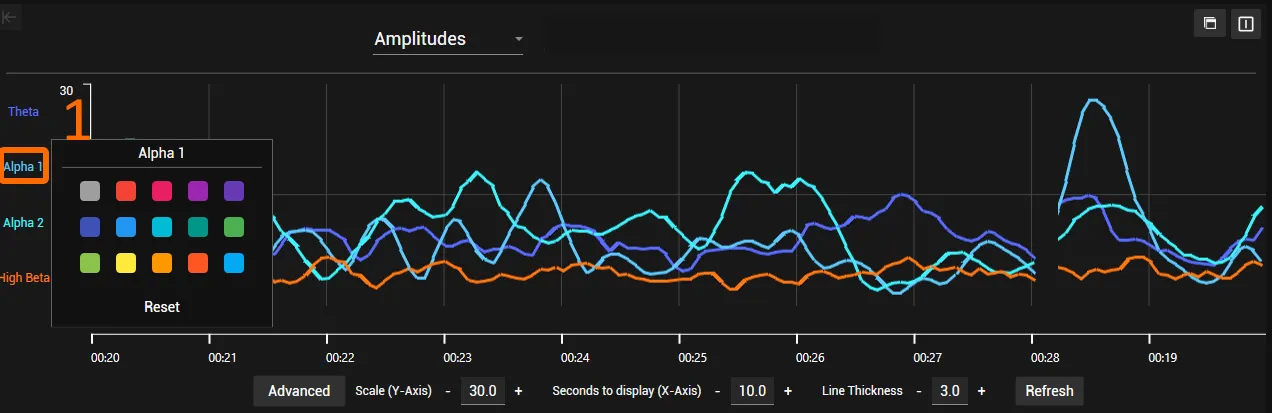Choose the cyan color swatch

pyautogui.click(x=162, y=227)
